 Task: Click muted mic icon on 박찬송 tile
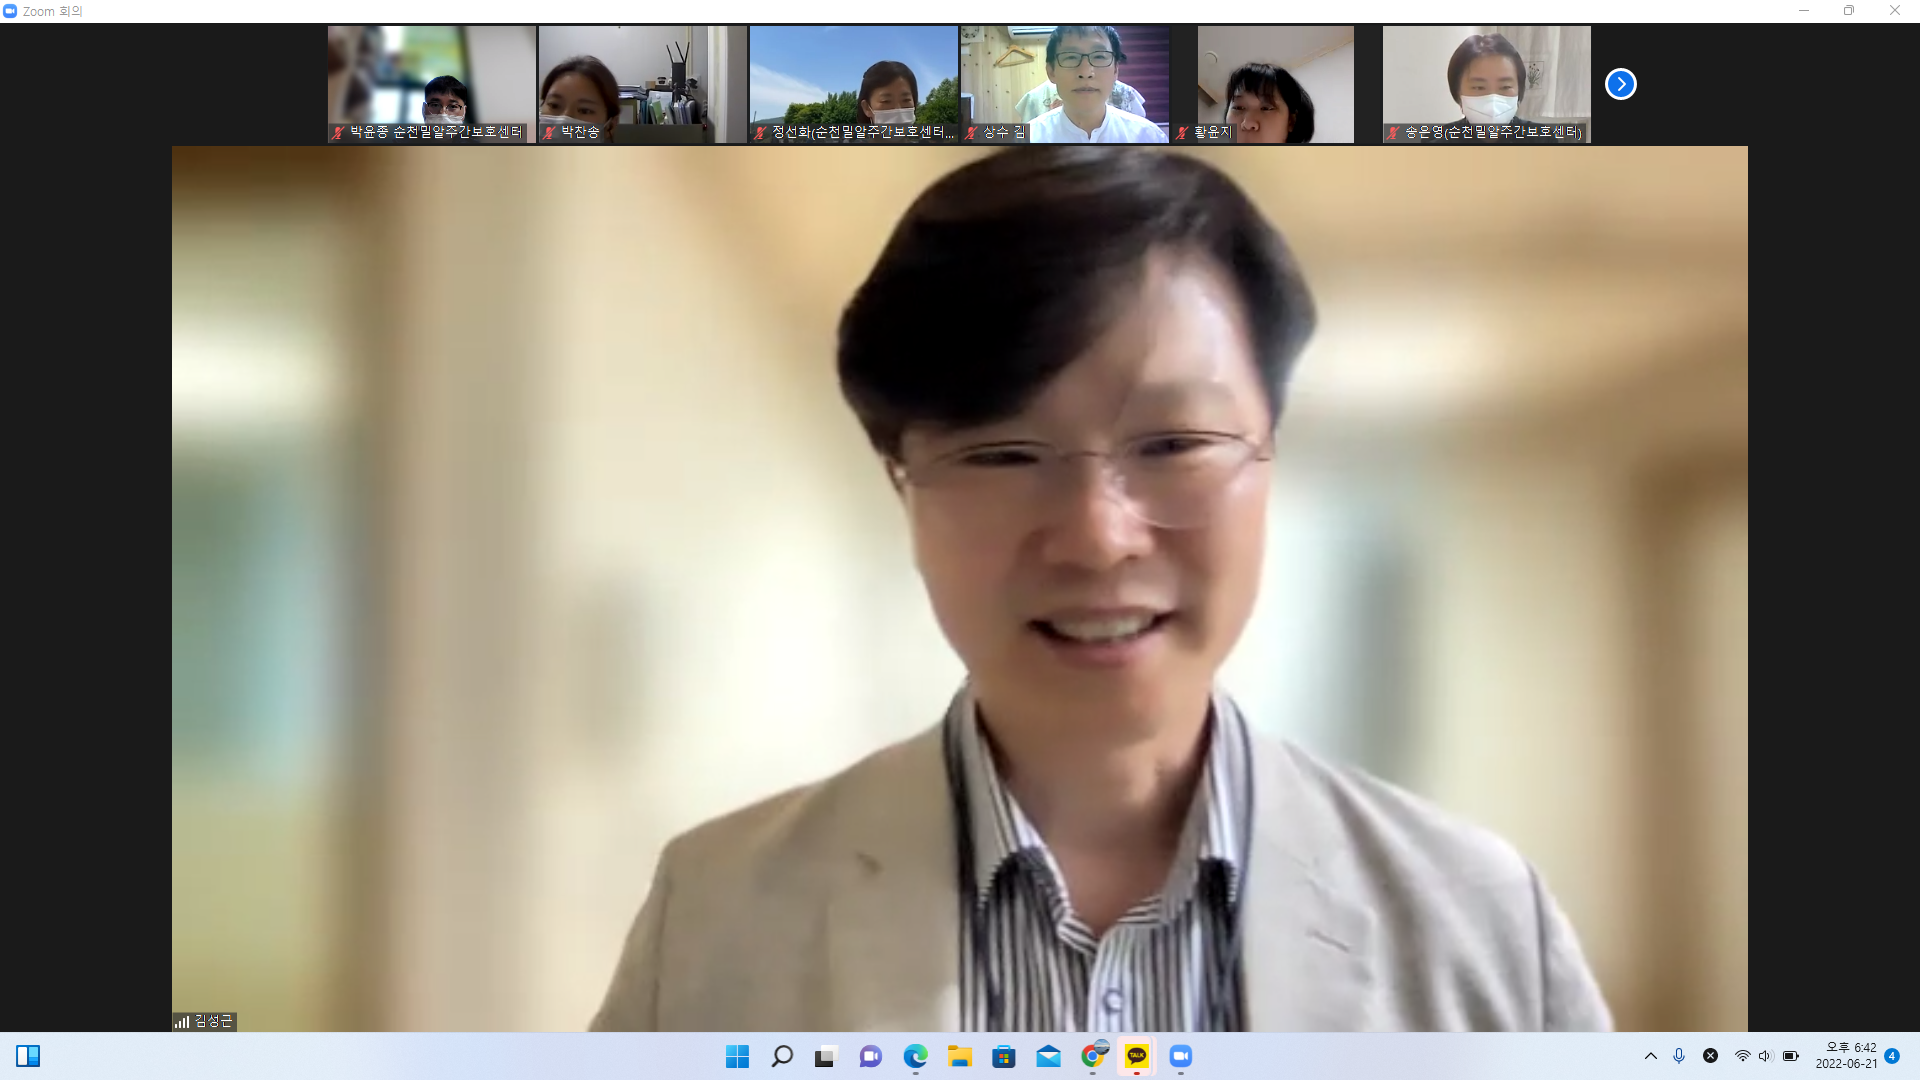click(x=549, y=132)
